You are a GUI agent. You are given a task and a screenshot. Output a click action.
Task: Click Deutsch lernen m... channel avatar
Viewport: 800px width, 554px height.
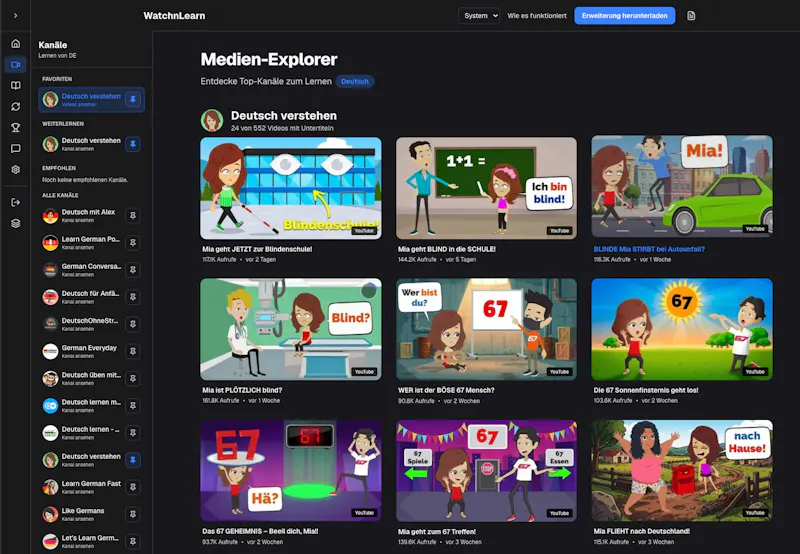pyautogui.click(x=50, y=406)
